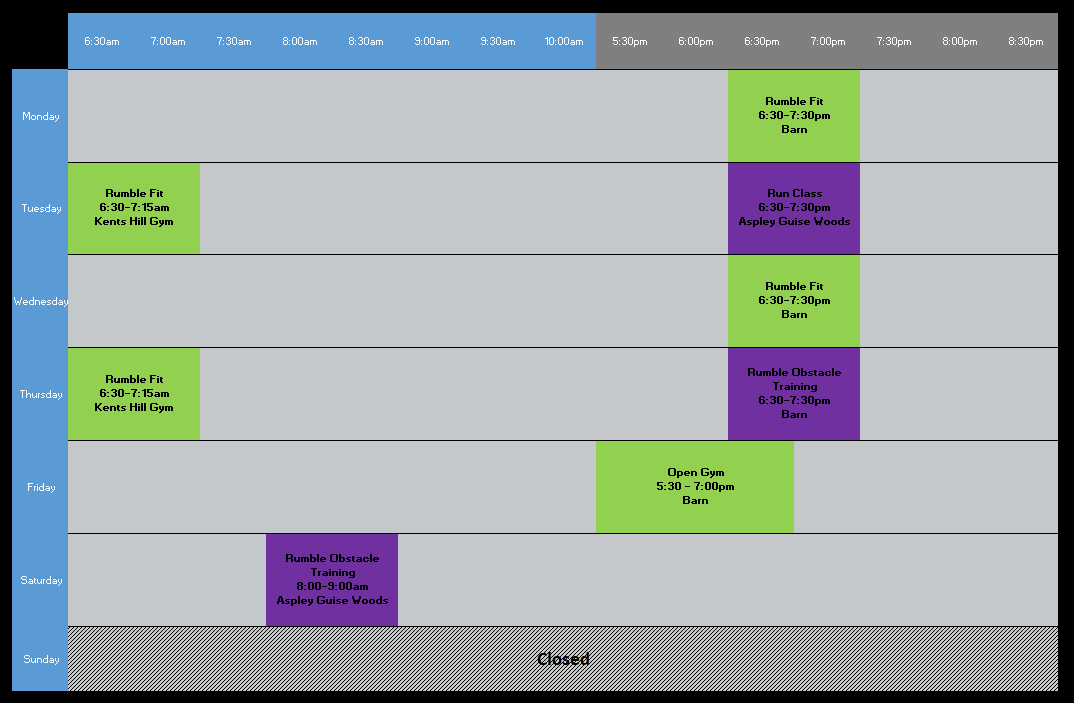1074x703 pixels.
Task: Select Thursday's Rumble Fit morning class
Action: pos(134,393)
